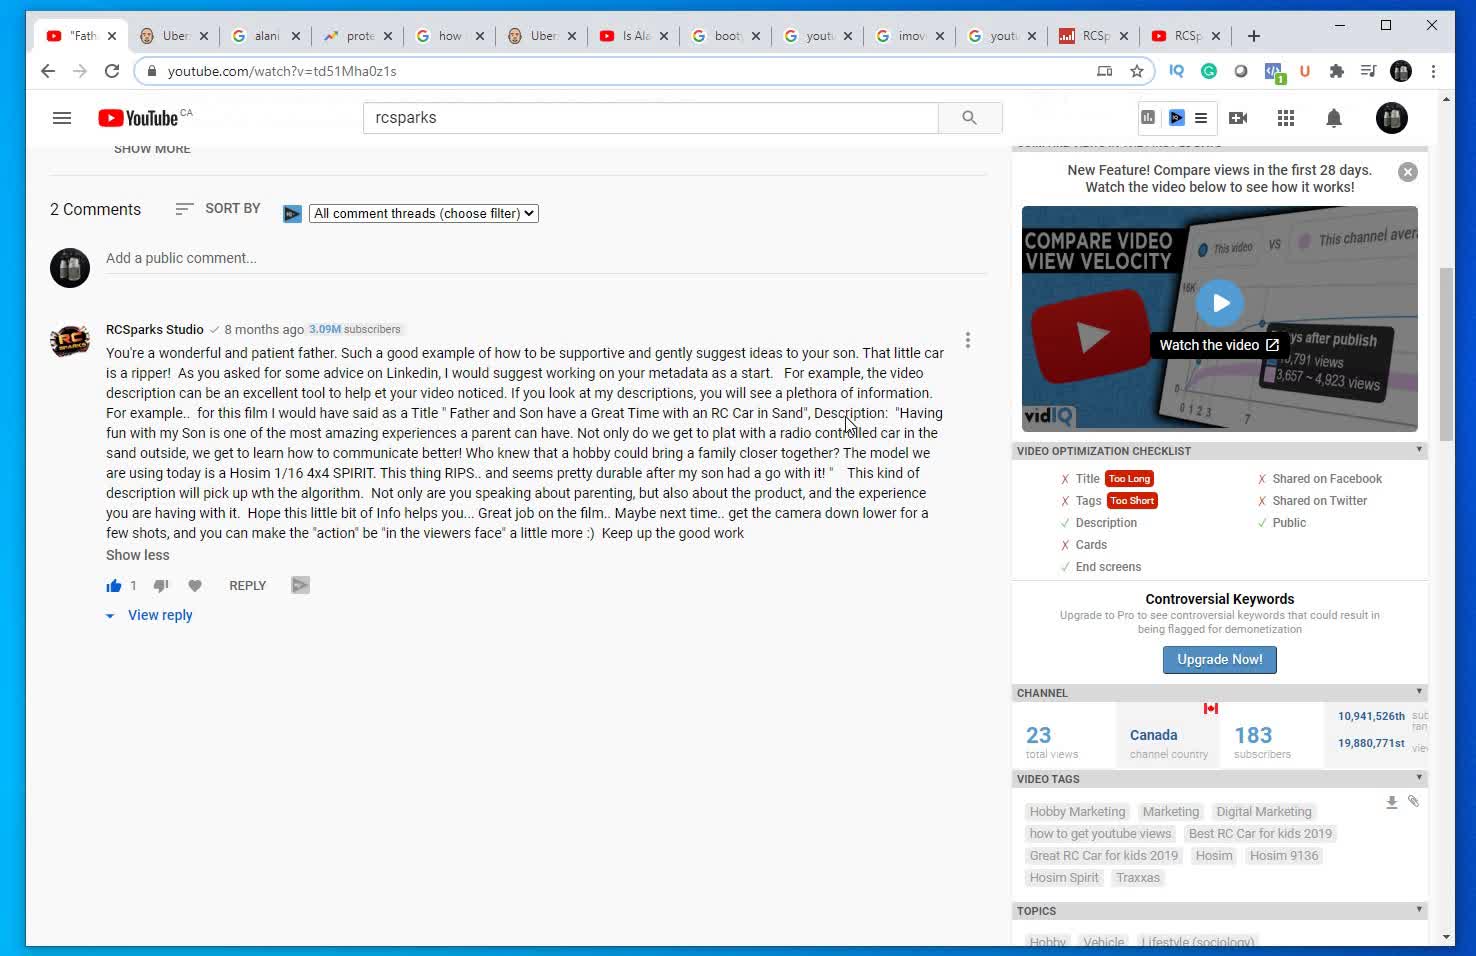
Task: Open the media control playlist icon
Action: tap(1369, 71)
